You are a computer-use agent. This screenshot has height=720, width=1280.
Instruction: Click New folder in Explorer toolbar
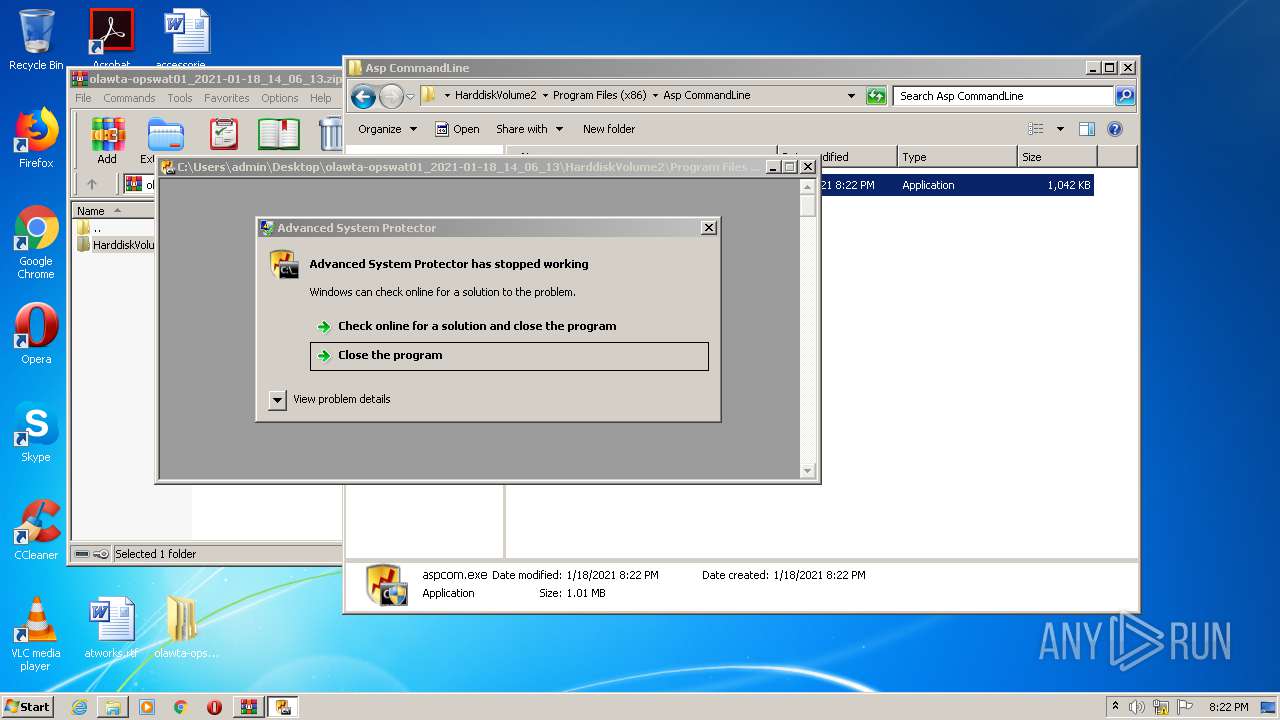(609, 129)
